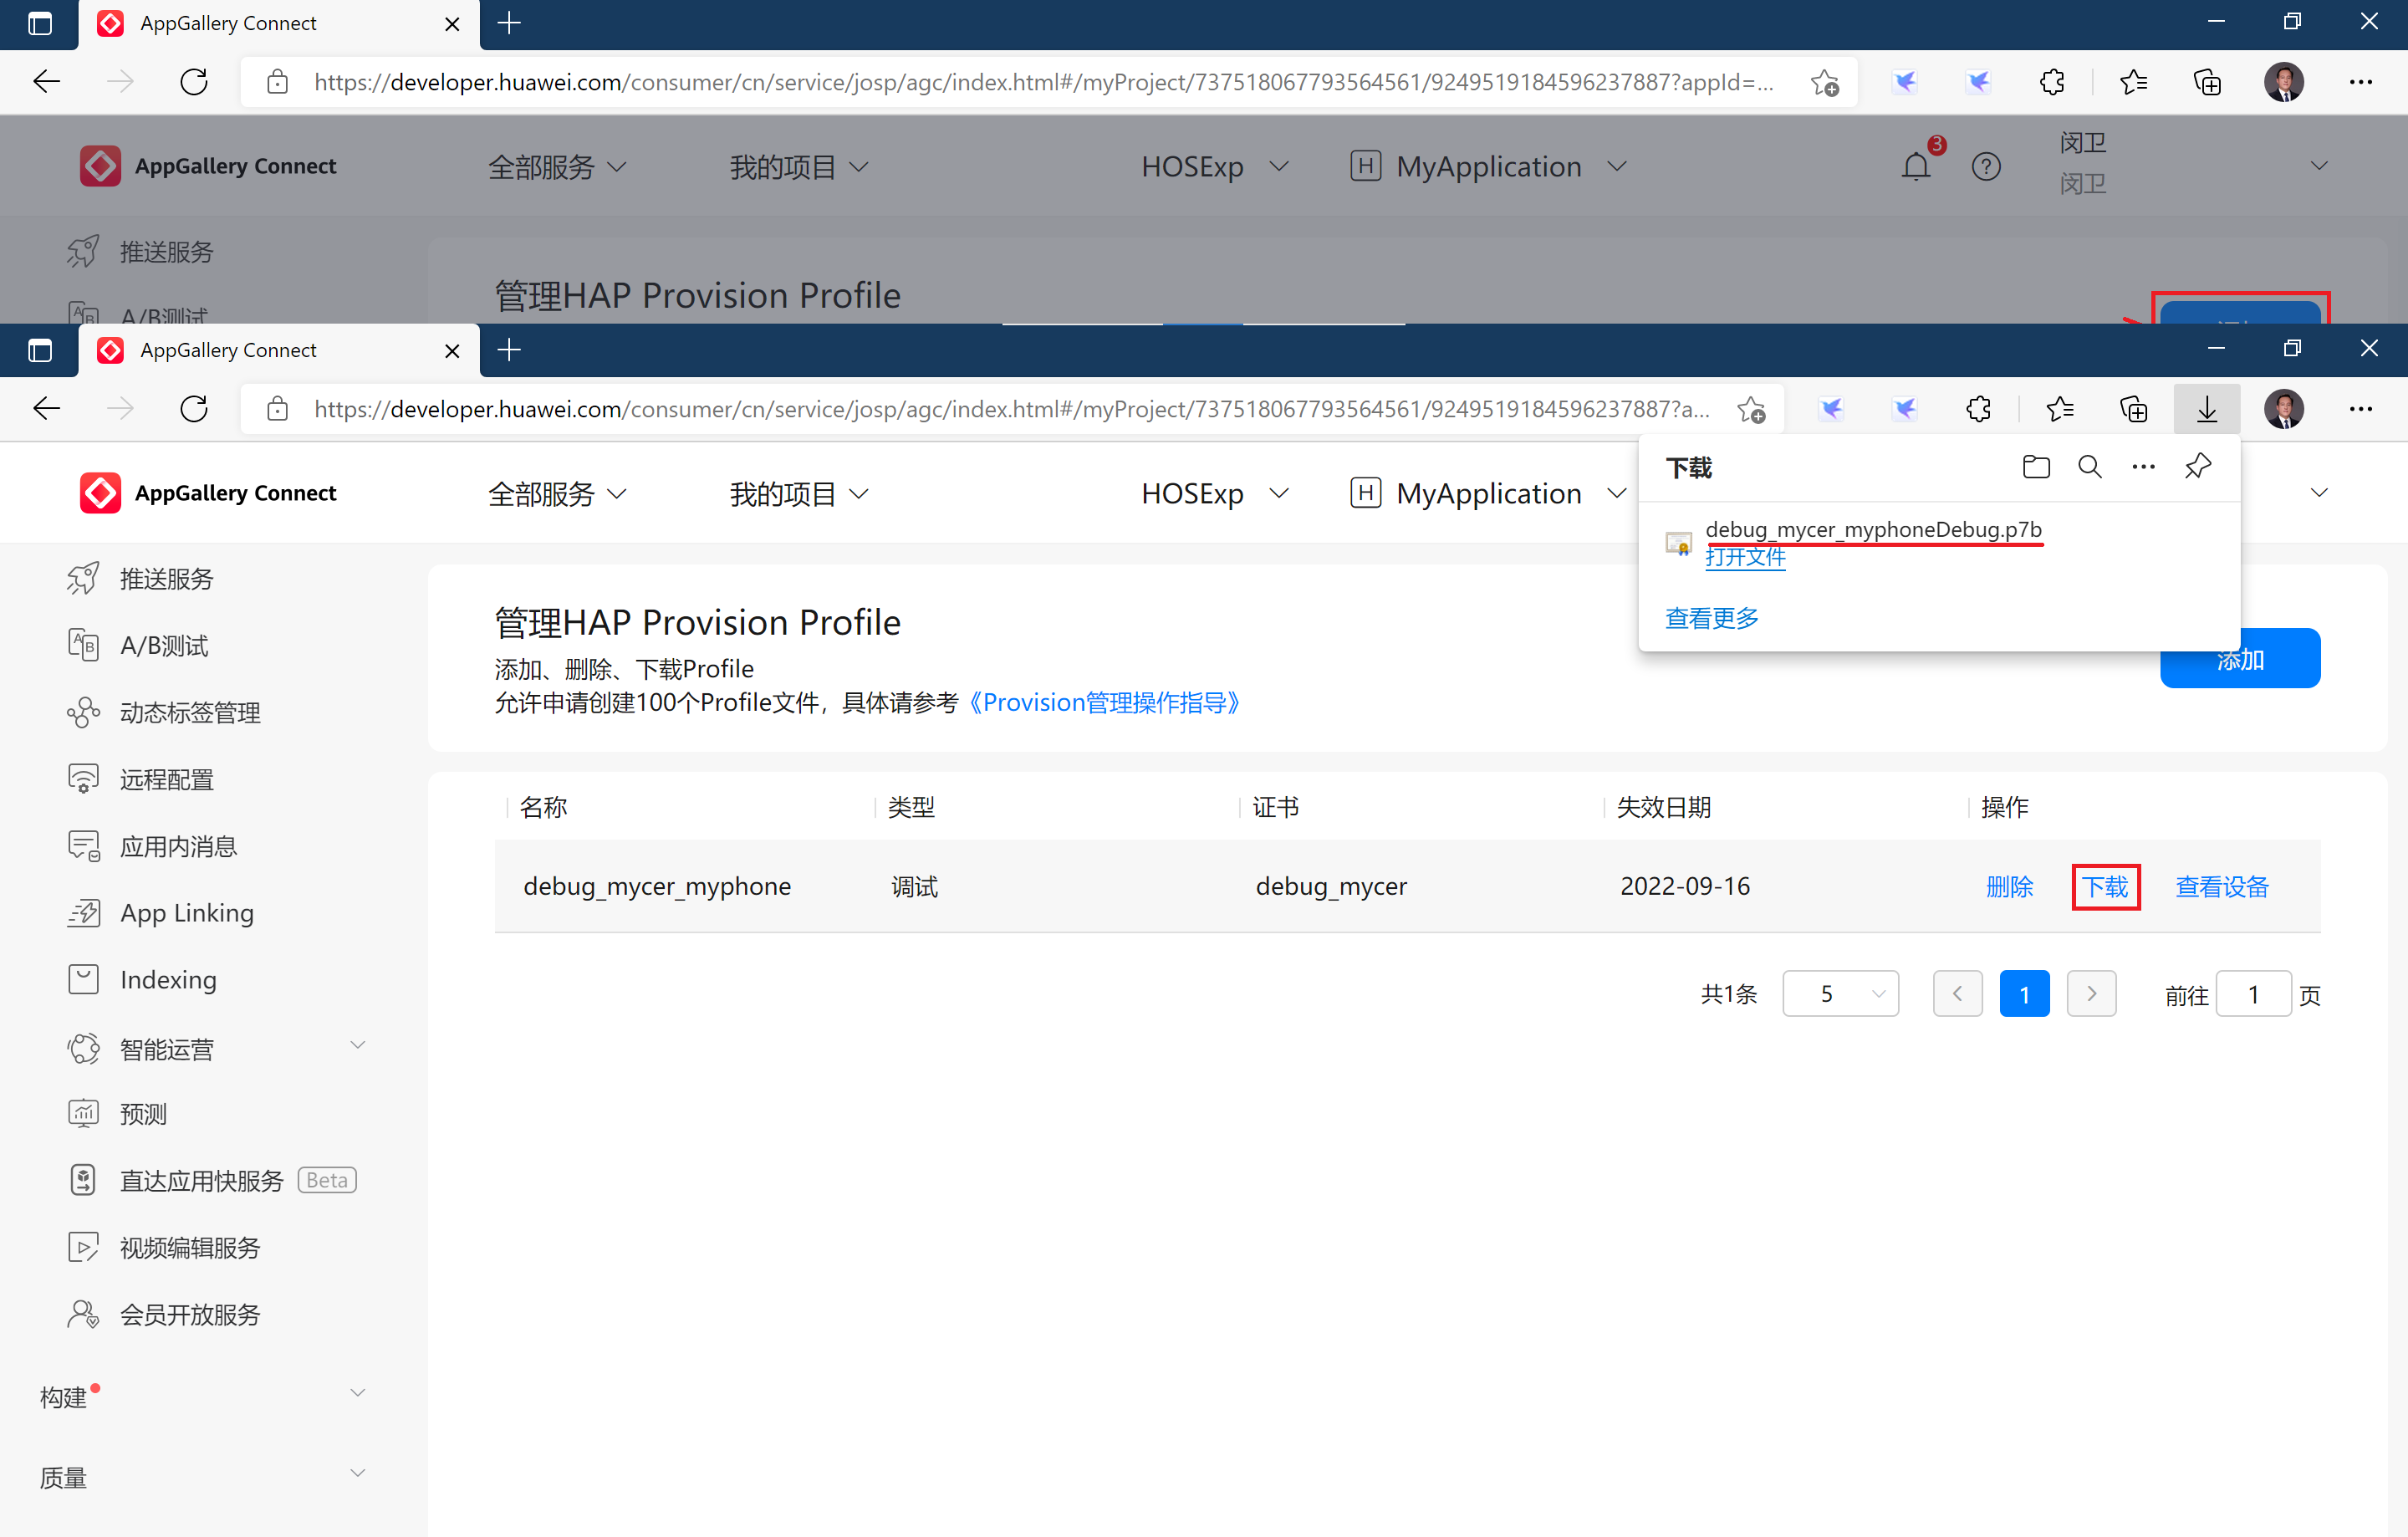Click the downloaded file debug_mycer_myphoneDebug.p7b
2408x1537 pixels.
click(1873, 529)
